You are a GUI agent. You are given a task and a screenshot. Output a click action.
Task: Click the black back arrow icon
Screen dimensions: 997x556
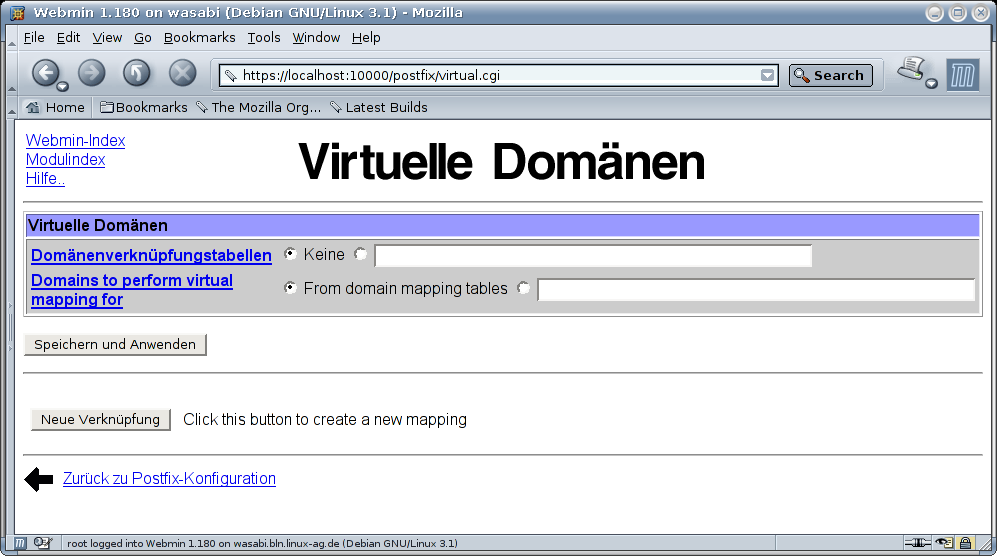click(x=39, y=480)
